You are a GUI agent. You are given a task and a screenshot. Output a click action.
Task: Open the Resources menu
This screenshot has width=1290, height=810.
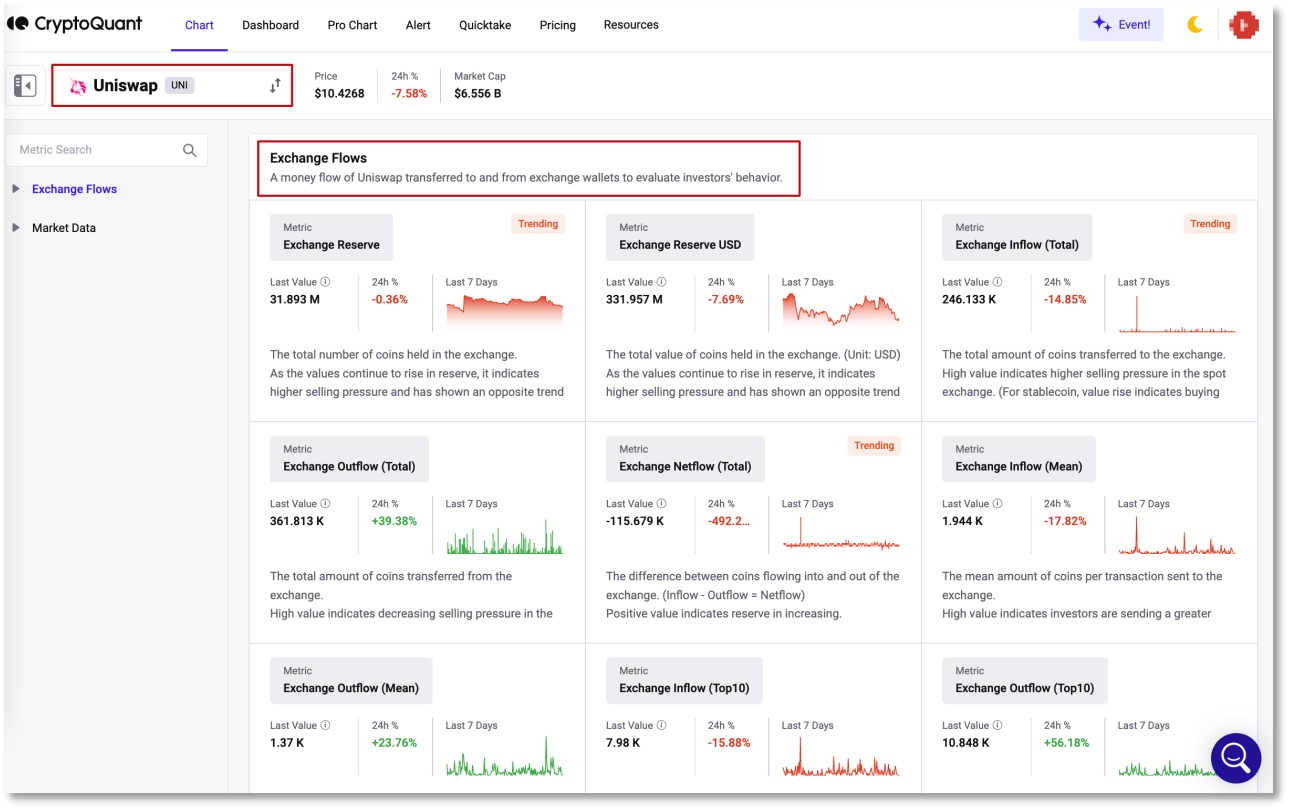[631, 25]
